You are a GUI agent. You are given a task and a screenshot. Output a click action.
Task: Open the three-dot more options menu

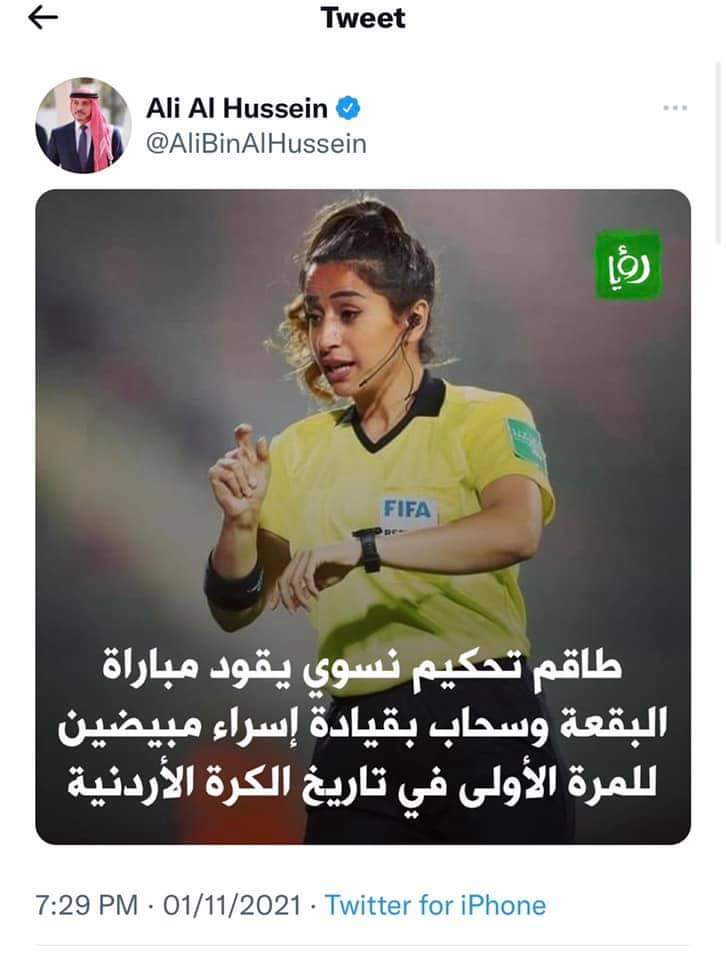point(675,108)
